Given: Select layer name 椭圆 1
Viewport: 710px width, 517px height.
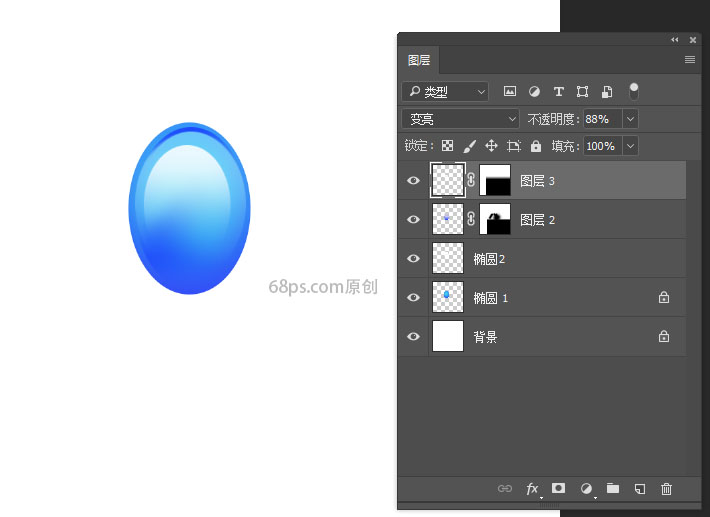Looking at the screenshot, I should coord(490,298).
